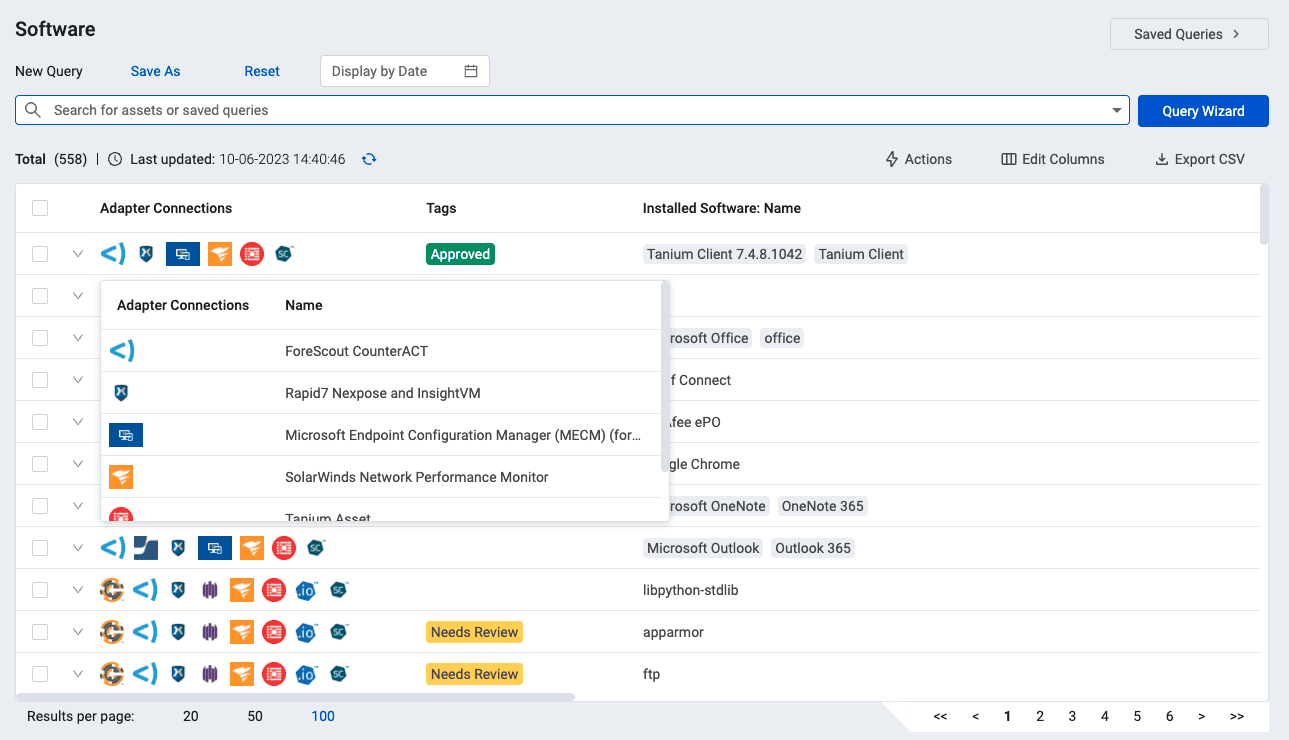The height and width of the screenshot is (740, 1289).
Task: Set results per page to 50
Action: click(x=255, y=716)
